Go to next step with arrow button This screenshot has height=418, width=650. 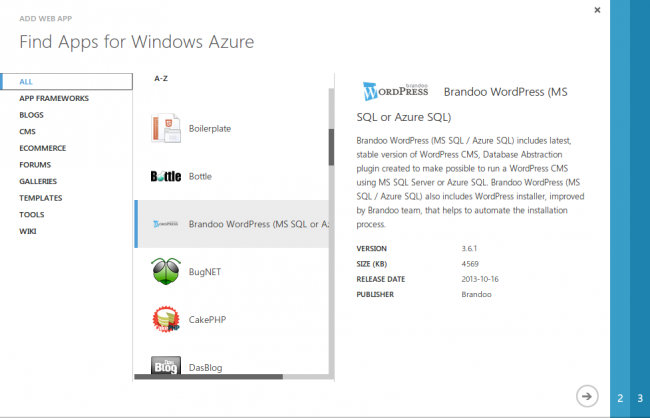click(x=587, y=396)
